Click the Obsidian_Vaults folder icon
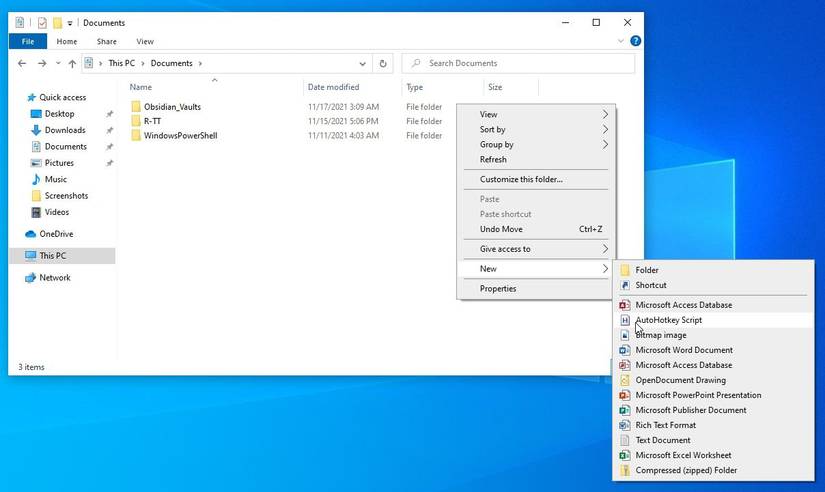The width and height of the screenshot is (825, 492). click(136, 107)
